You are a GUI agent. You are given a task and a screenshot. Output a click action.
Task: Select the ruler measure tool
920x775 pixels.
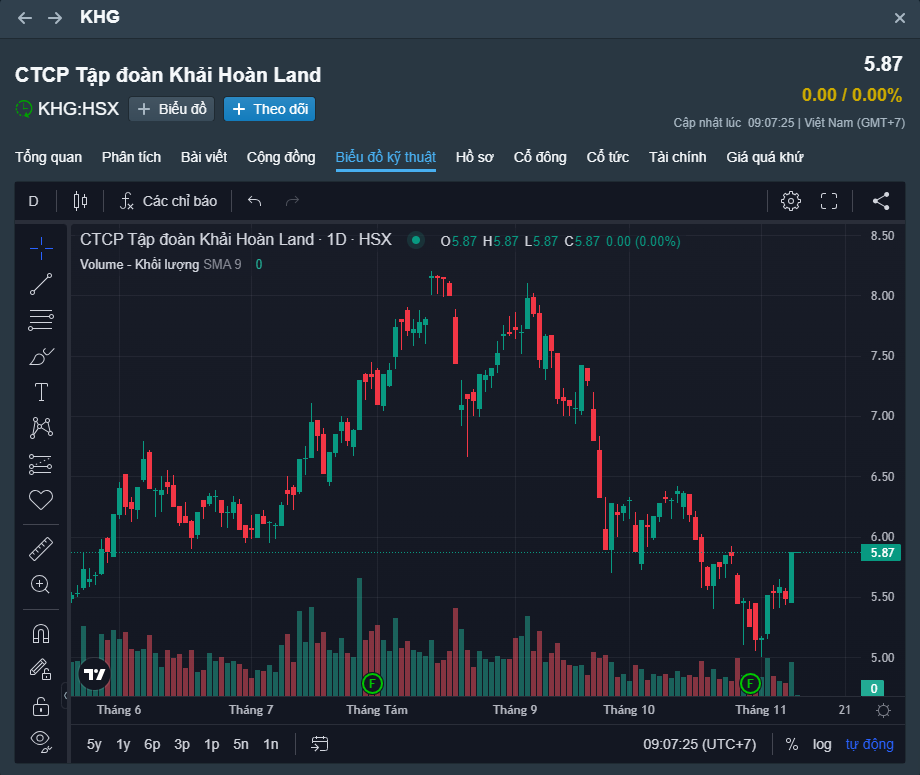(41, 549)
